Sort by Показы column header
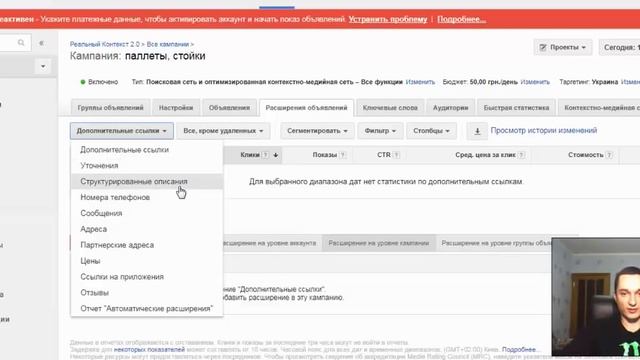This screenshot has width=640, height=360. point(325,155)
